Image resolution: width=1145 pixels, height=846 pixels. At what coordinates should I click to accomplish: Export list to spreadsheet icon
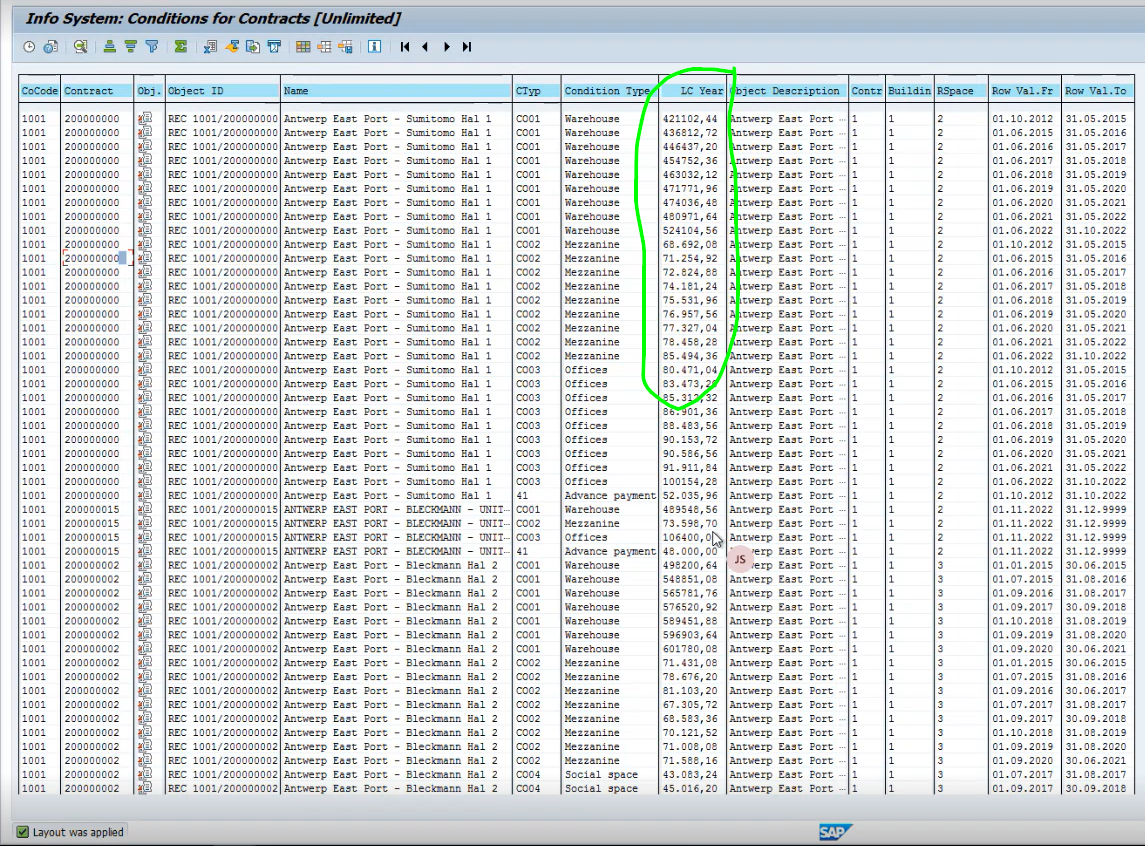[x=210, y=47]
